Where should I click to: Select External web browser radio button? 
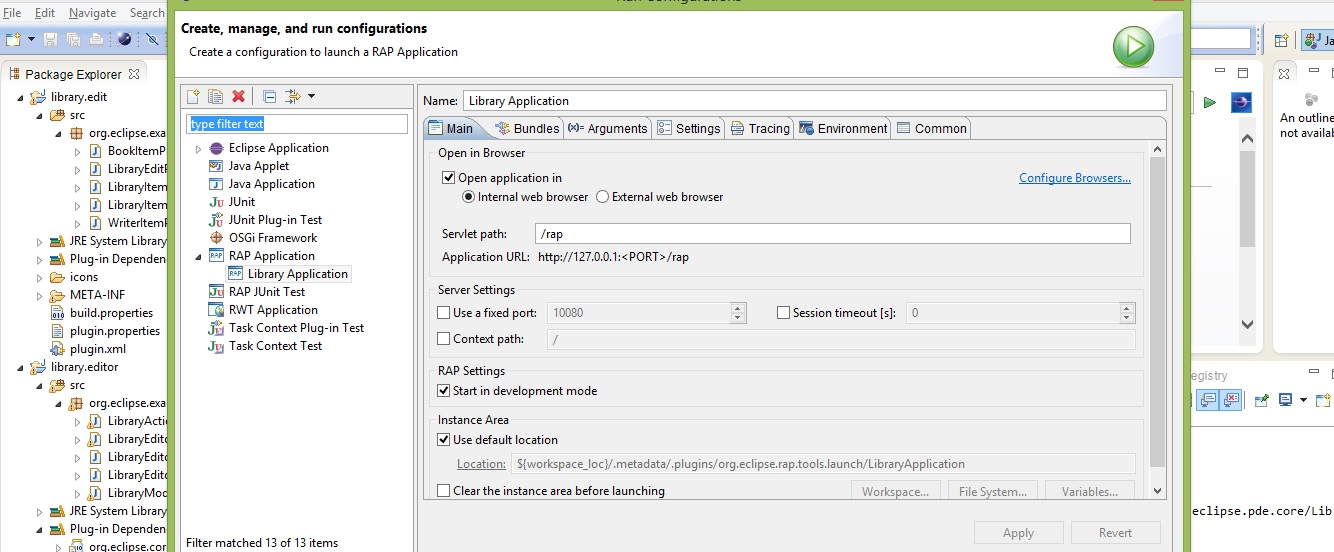click(602, 197)
